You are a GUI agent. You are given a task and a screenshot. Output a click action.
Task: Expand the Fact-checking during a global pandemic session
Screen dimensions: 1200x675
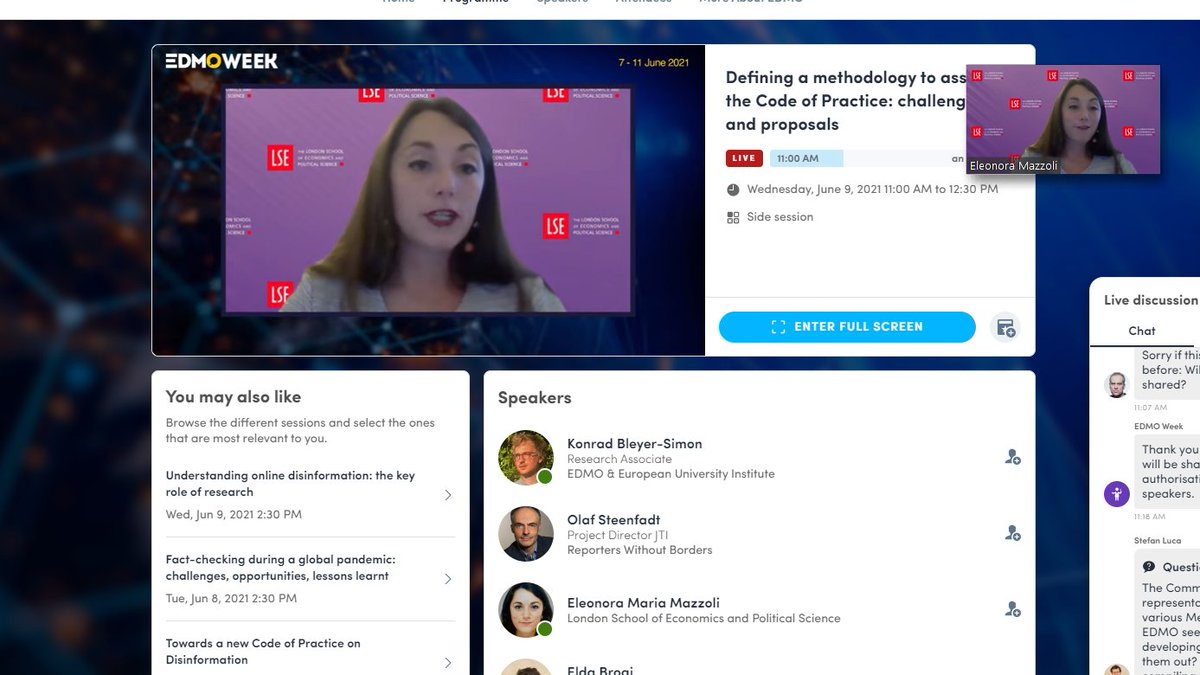click(448, 568)
